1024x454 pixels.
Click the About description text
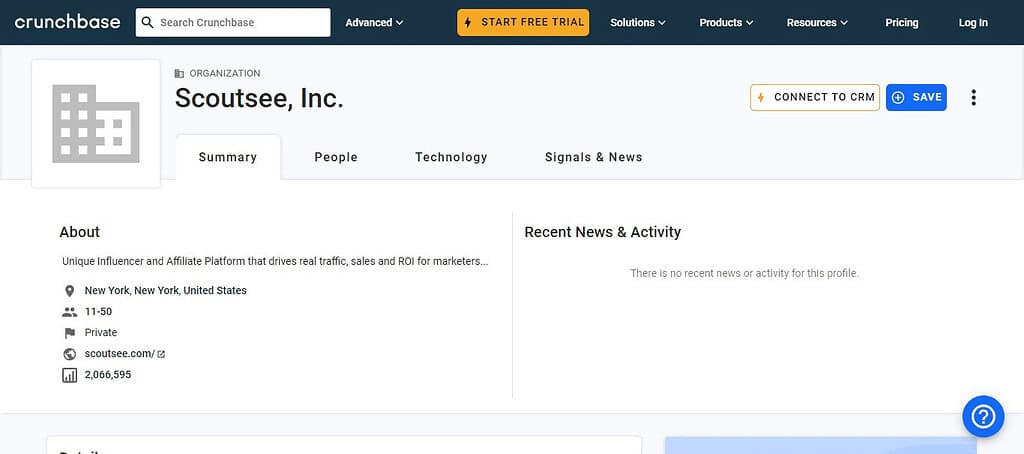coord(275,261)
